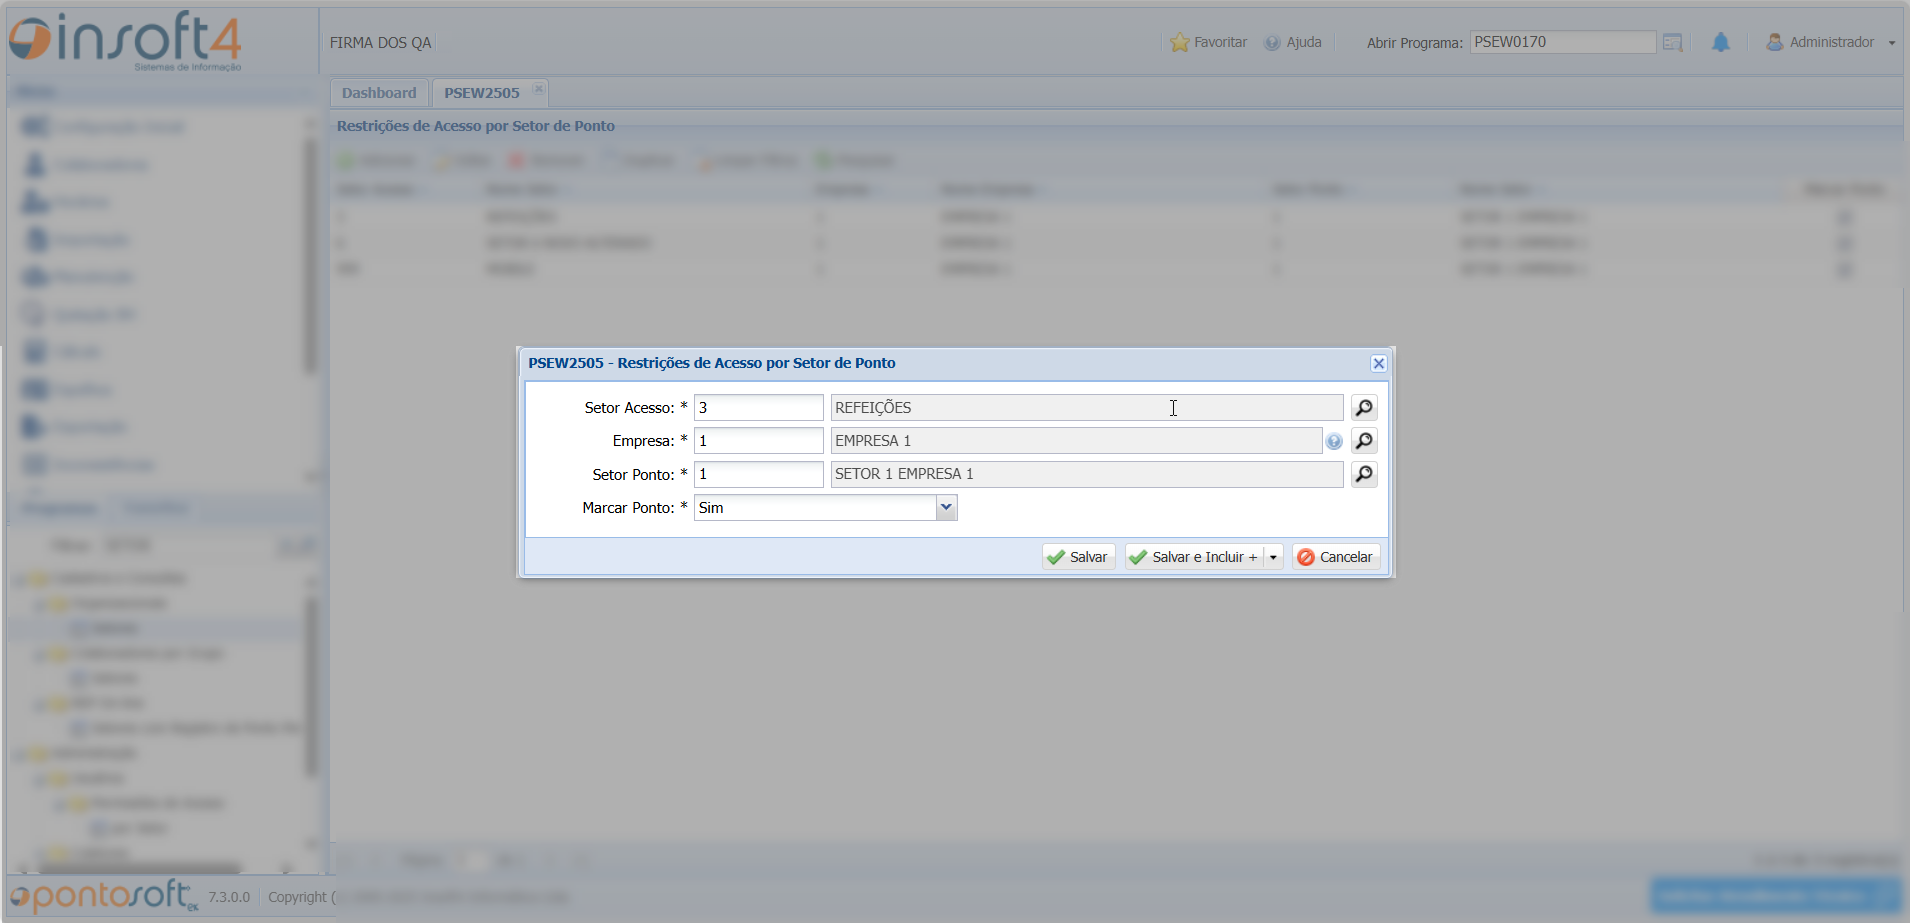
Task: Expand the Marcar Ponto dropdown
Action: point(946,508)
